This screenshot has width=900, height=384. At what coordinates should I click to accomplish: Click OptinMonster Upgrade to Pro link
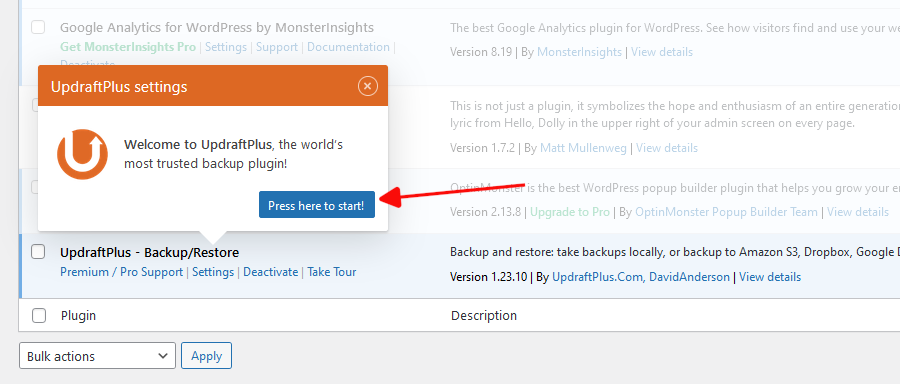coord(569,212)
